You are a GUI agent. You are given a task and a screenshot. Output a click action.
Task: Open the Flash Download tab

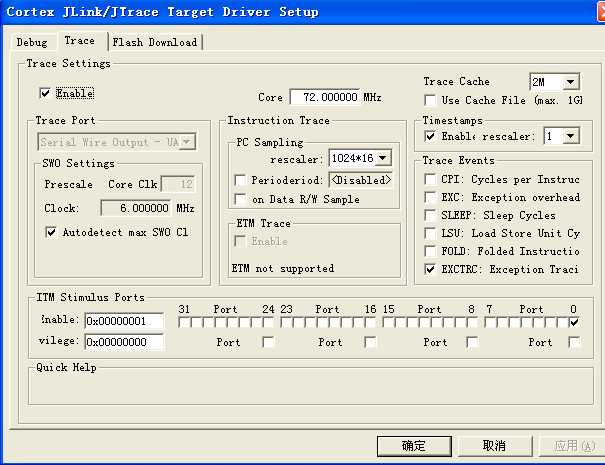click(155, 42)
